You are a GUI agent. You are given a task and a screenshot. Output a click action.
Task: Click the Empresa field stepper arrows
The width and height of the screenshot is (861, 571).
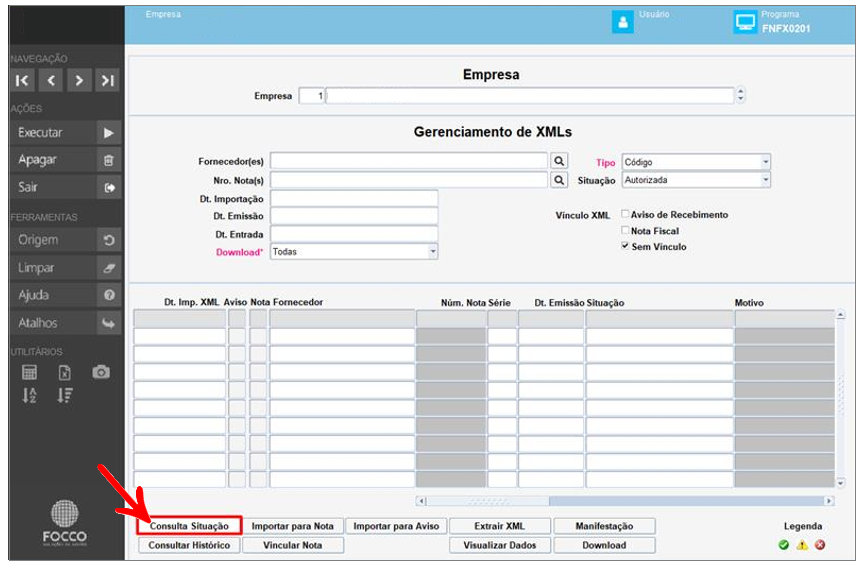pos(741,95)
